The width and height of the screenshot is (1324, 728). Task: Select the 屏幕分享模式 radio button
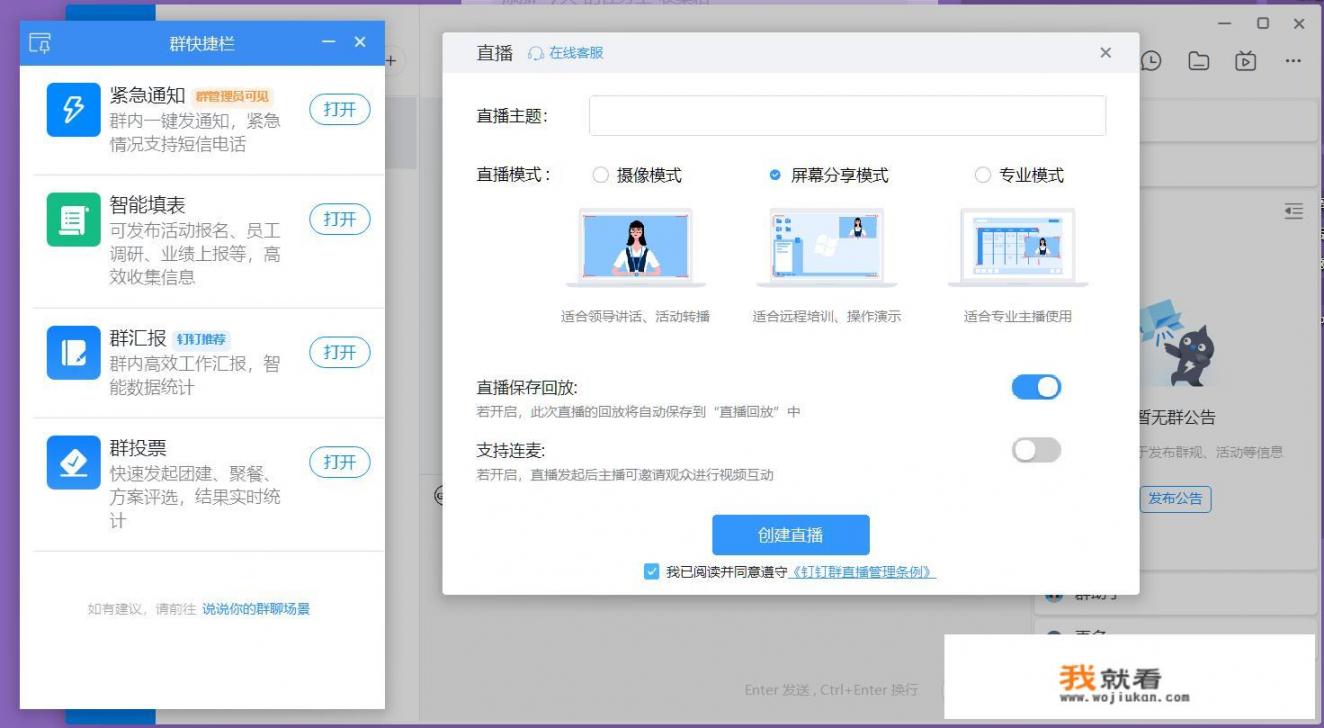point(775,175)
